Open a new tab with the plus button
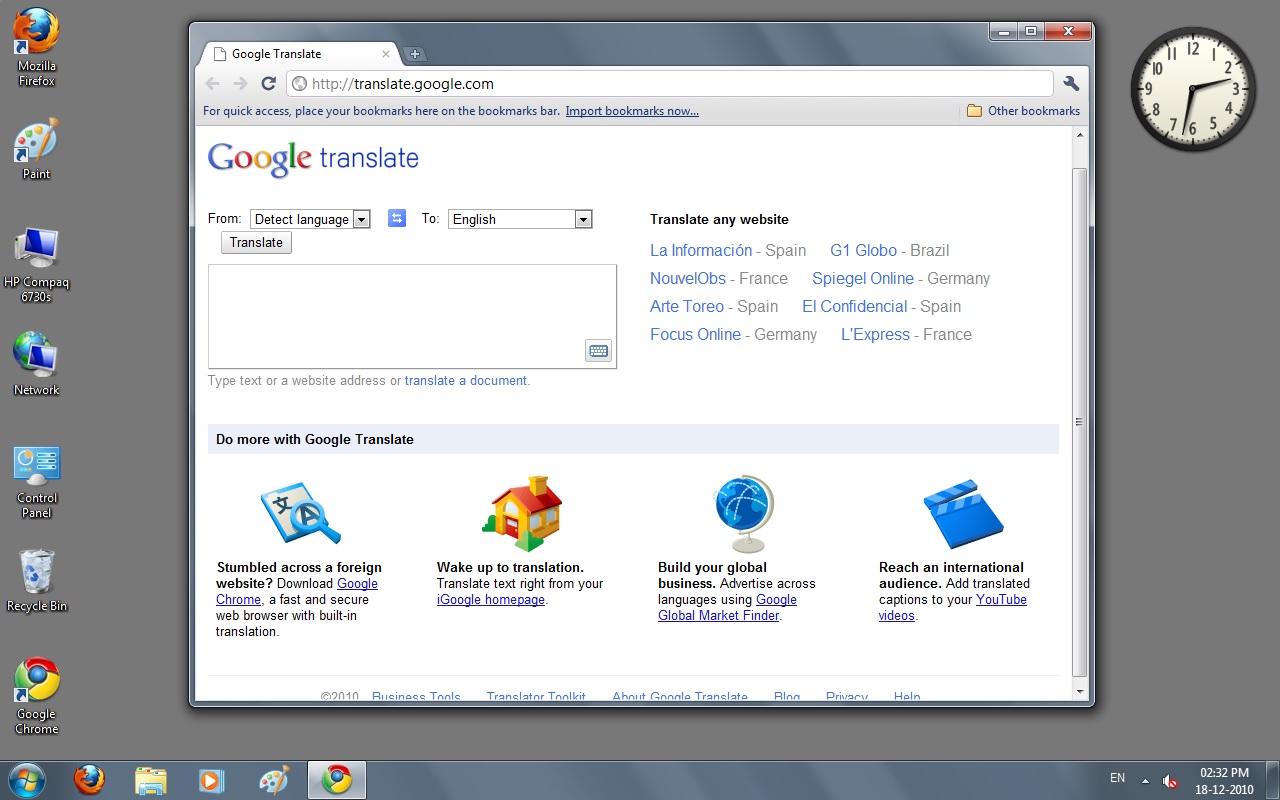The height and width of the screenshot is (800, 1280). (415, 54)
